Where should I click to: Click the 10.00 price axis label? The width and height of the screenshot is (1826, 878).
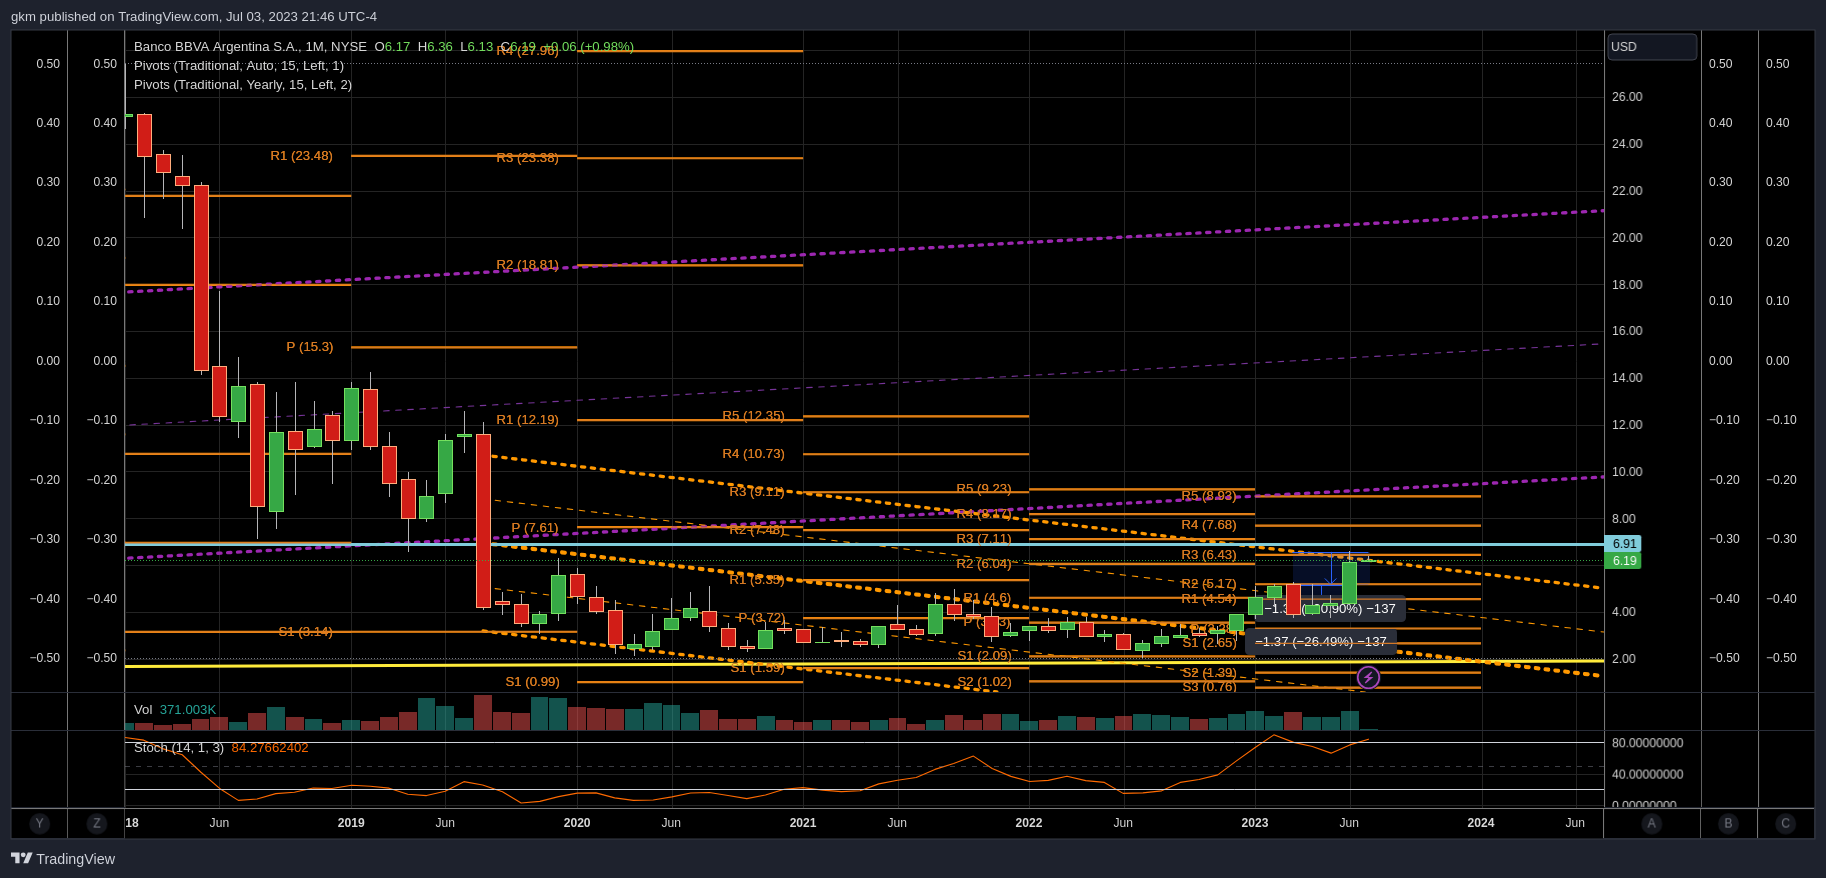tap(1627, 472)
